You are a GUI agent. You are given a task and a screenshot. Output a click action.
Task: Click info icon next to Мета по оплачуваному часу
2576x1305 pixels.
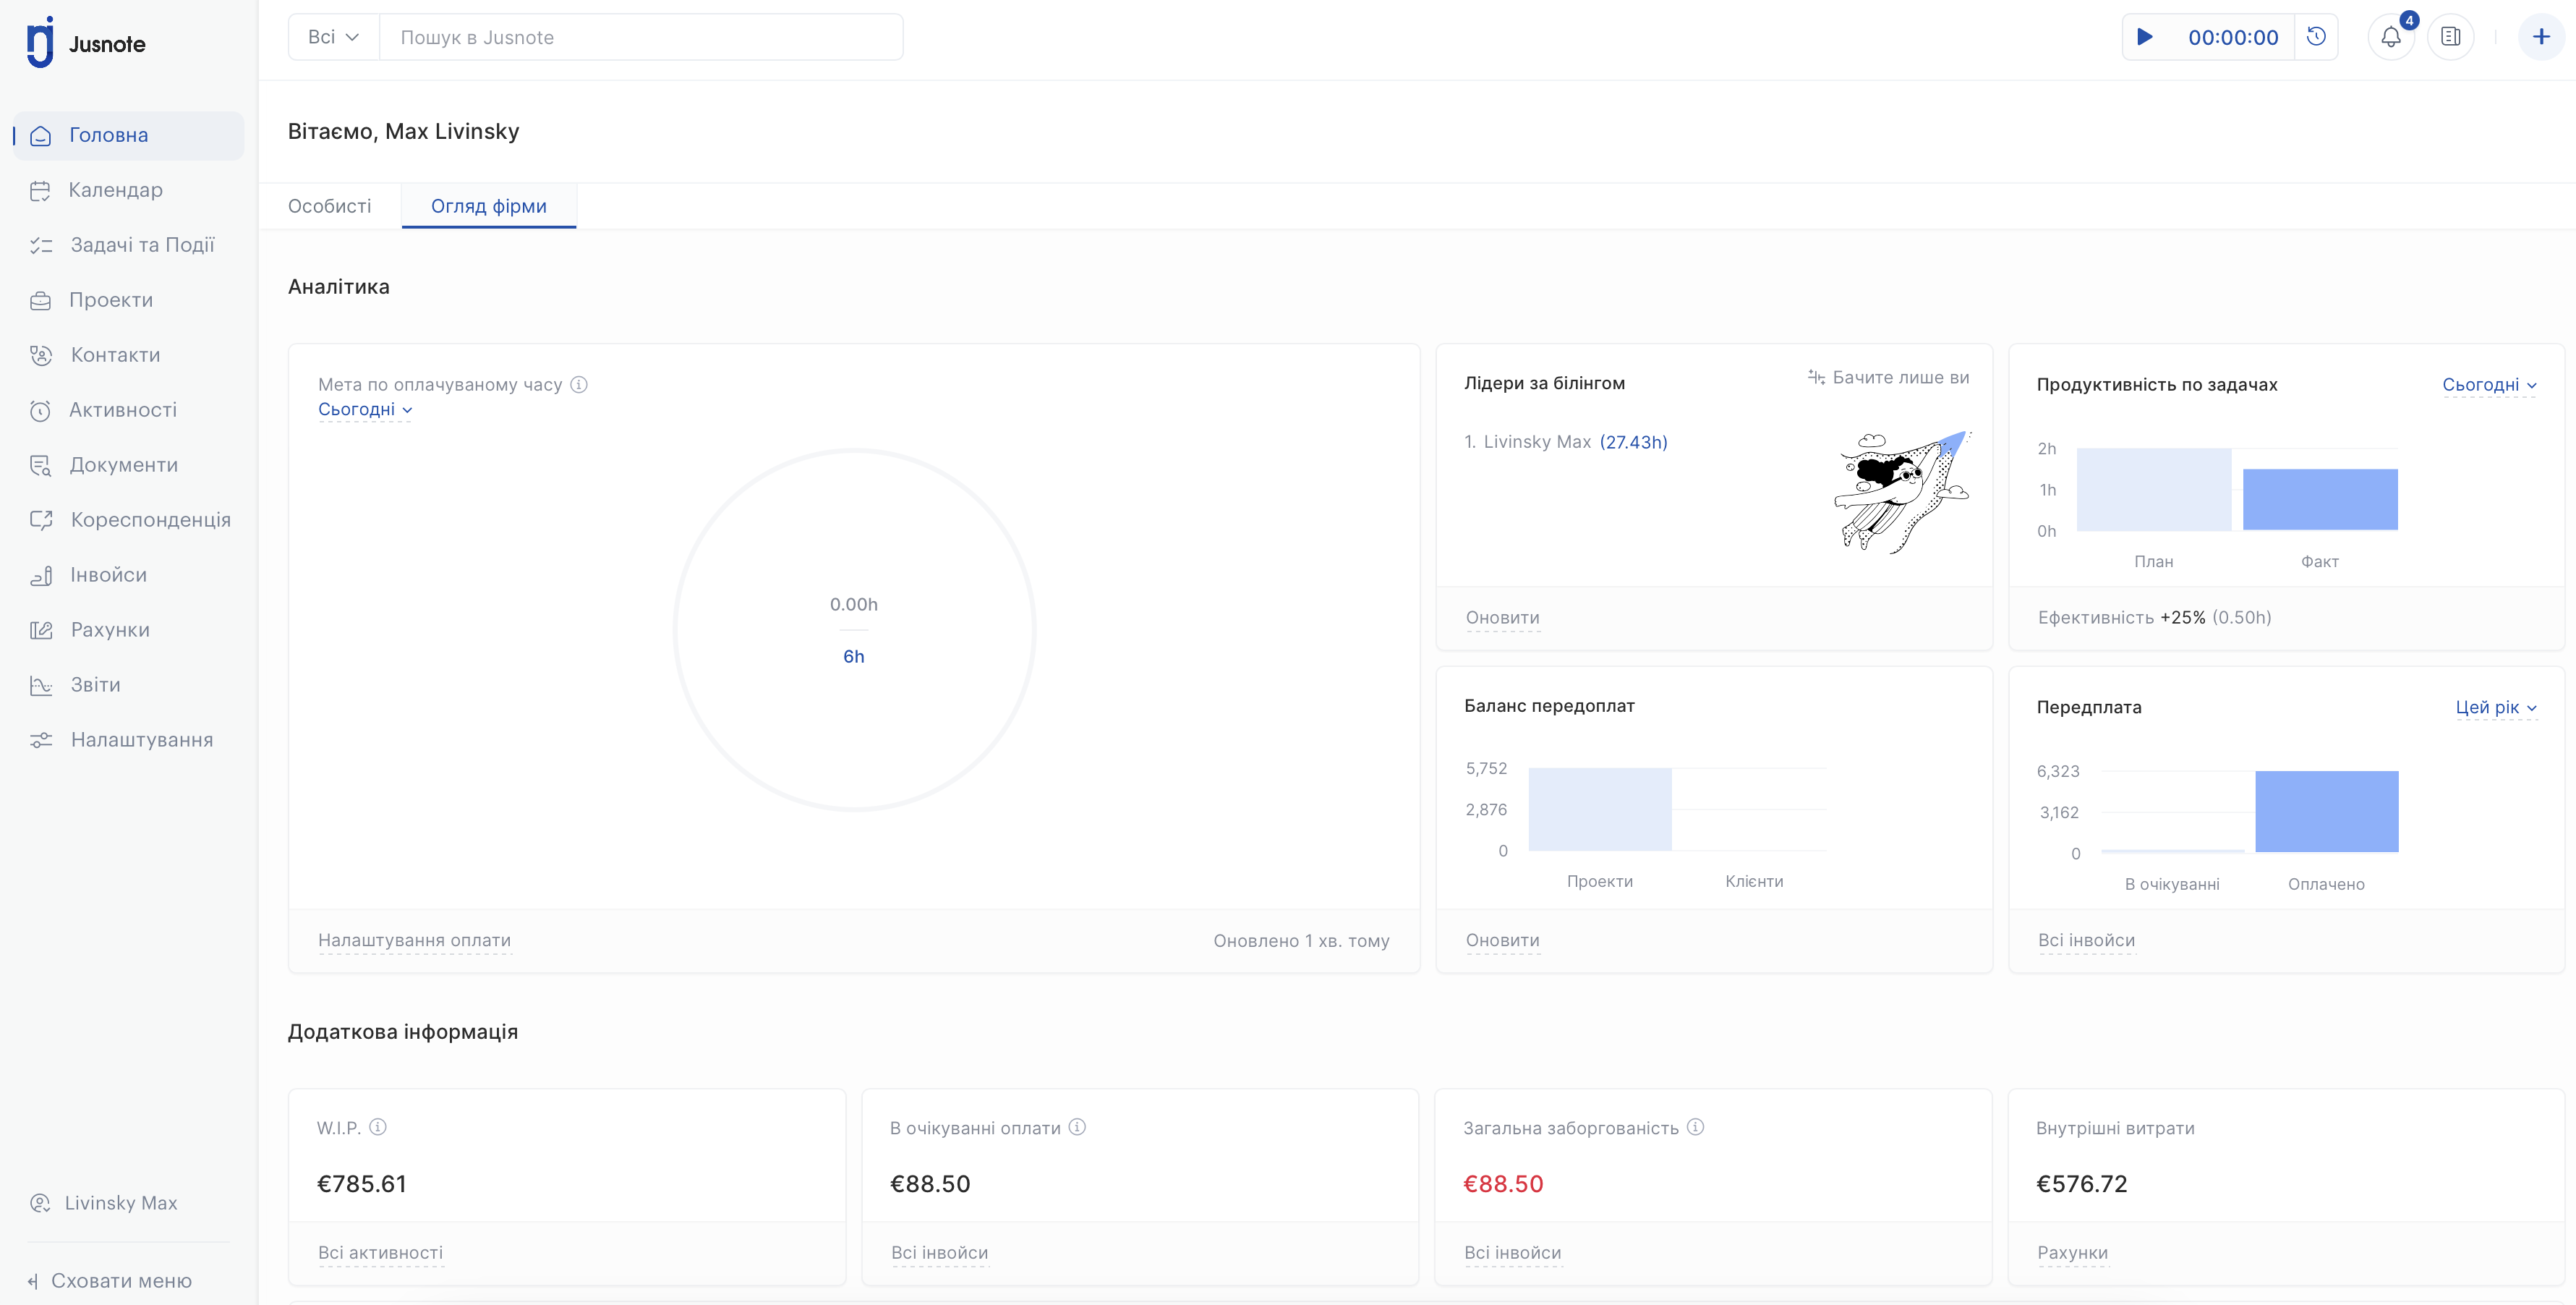coord(579,384)
